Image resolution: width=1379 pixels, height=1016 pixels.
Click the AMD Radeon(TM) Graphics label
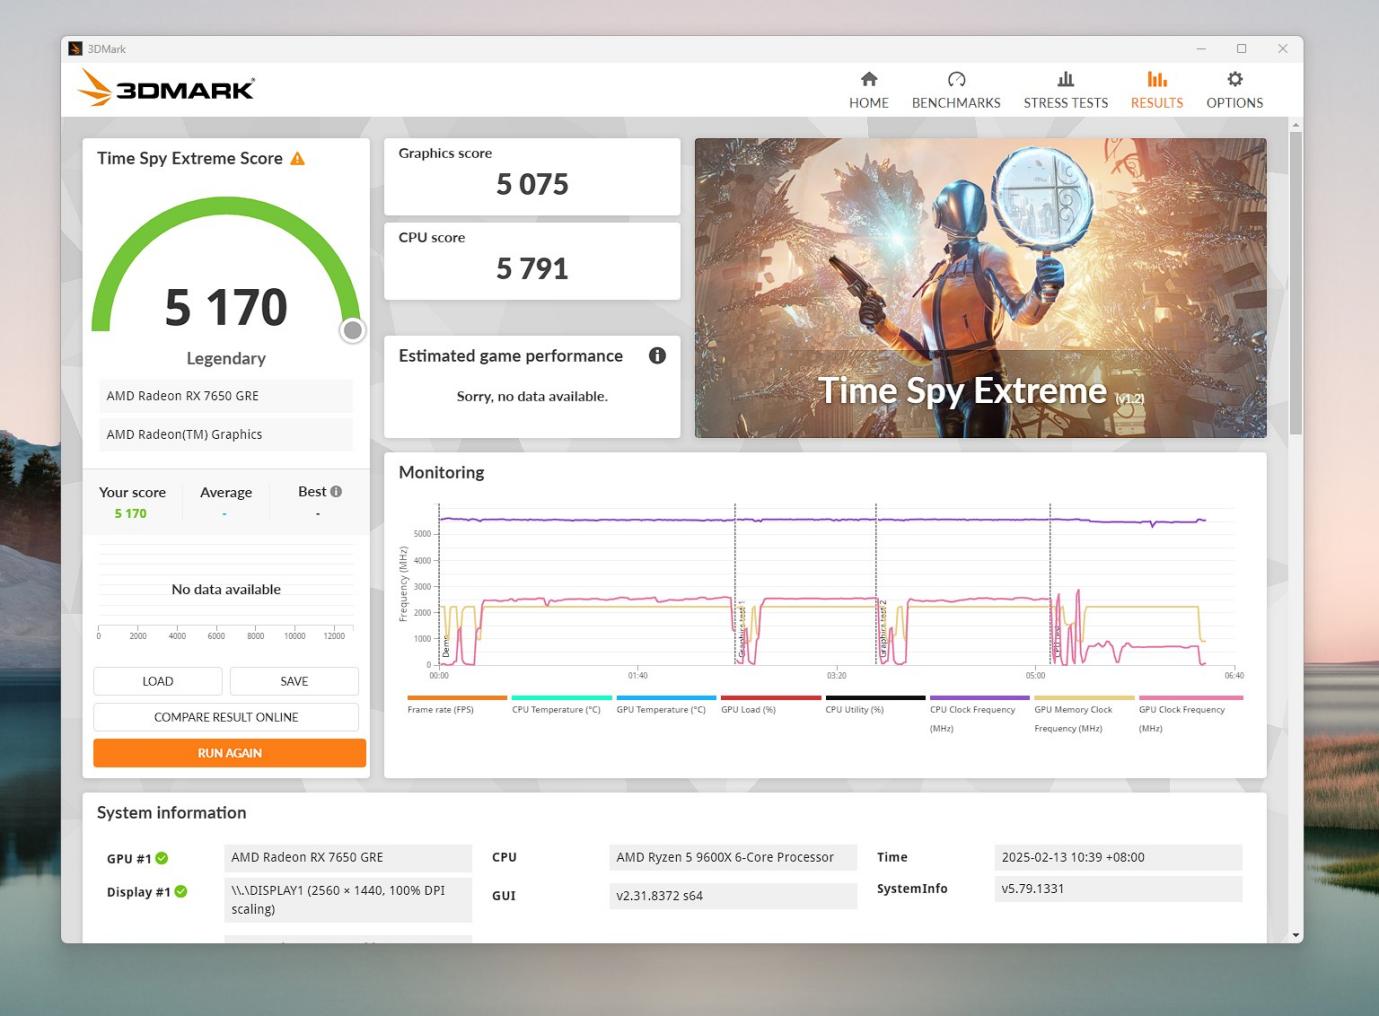226,434
